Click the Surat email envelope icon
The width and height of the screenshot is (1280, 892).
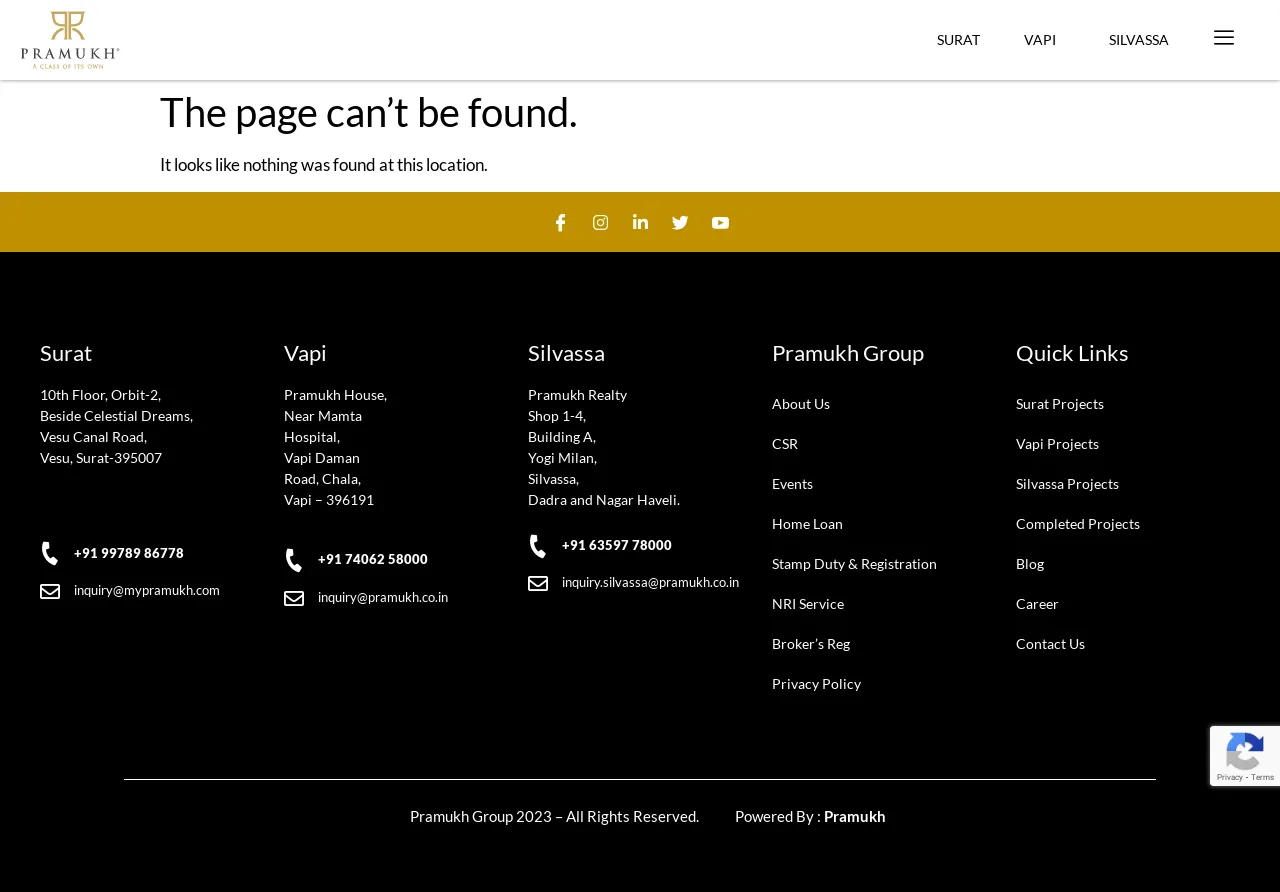(x=50, y=591)
